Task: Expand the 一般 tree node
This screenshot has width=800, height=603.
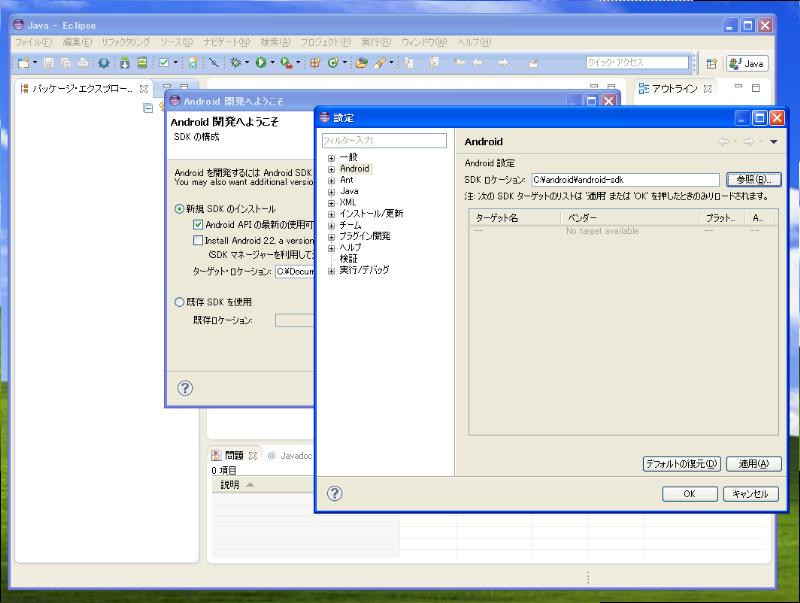Action: pyautogui.click(x=332, y=158)
